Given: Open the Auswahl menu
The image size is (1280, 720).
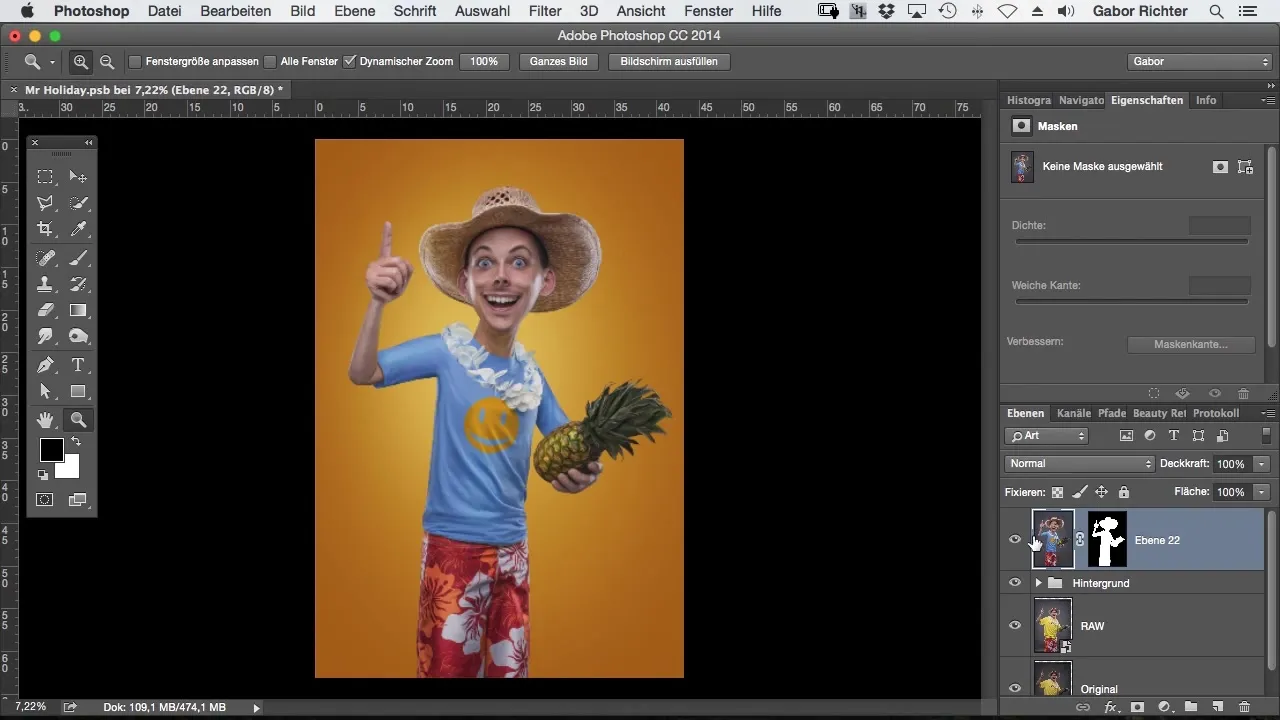Looking at the screenshot, I should pos(482,11).
